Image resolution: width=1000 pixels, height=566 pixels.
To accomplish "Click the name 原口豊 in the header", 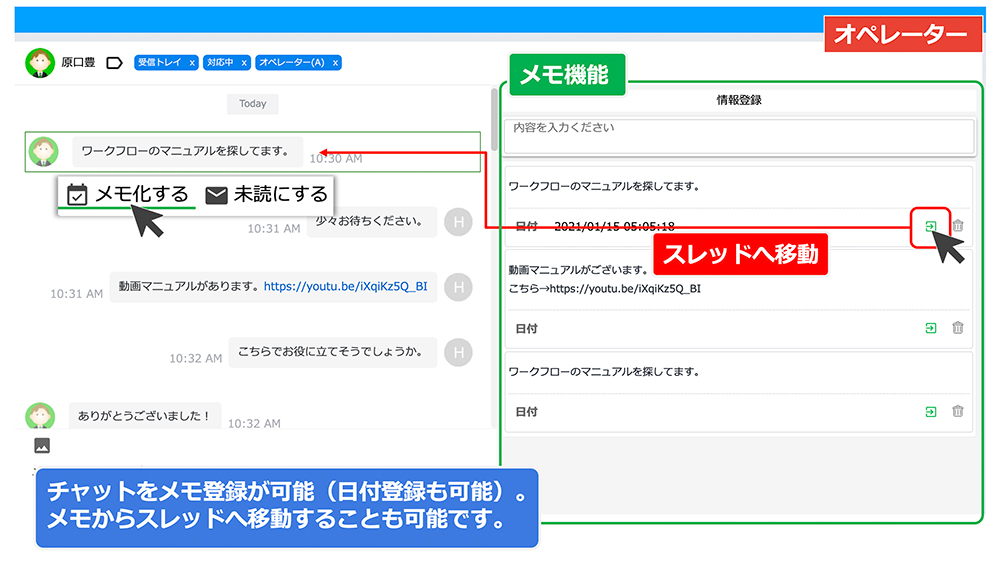I will point(78,63).
